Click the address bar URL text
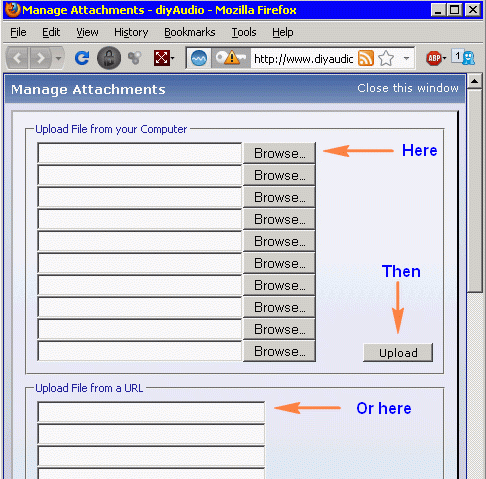Screen dimensions: 486x479 tap(303, 59)
